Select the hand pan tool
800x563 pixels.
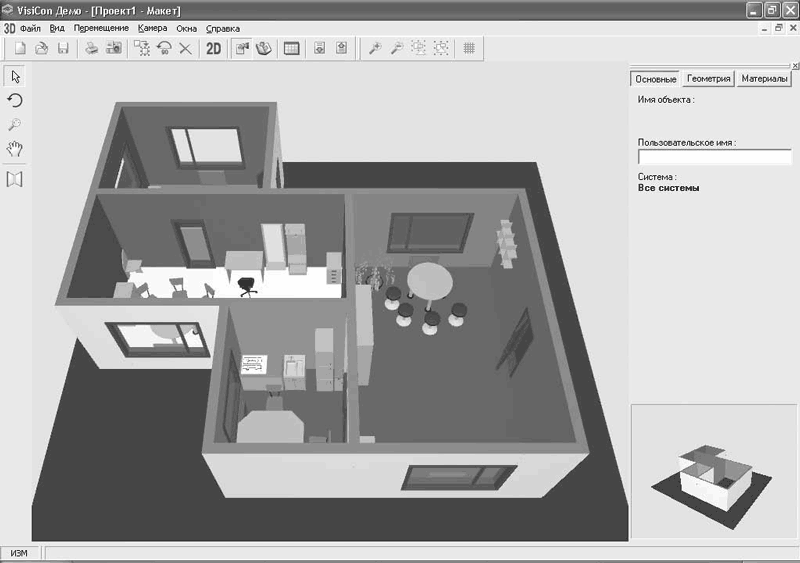pyautogui.click(x=15, y=149)
